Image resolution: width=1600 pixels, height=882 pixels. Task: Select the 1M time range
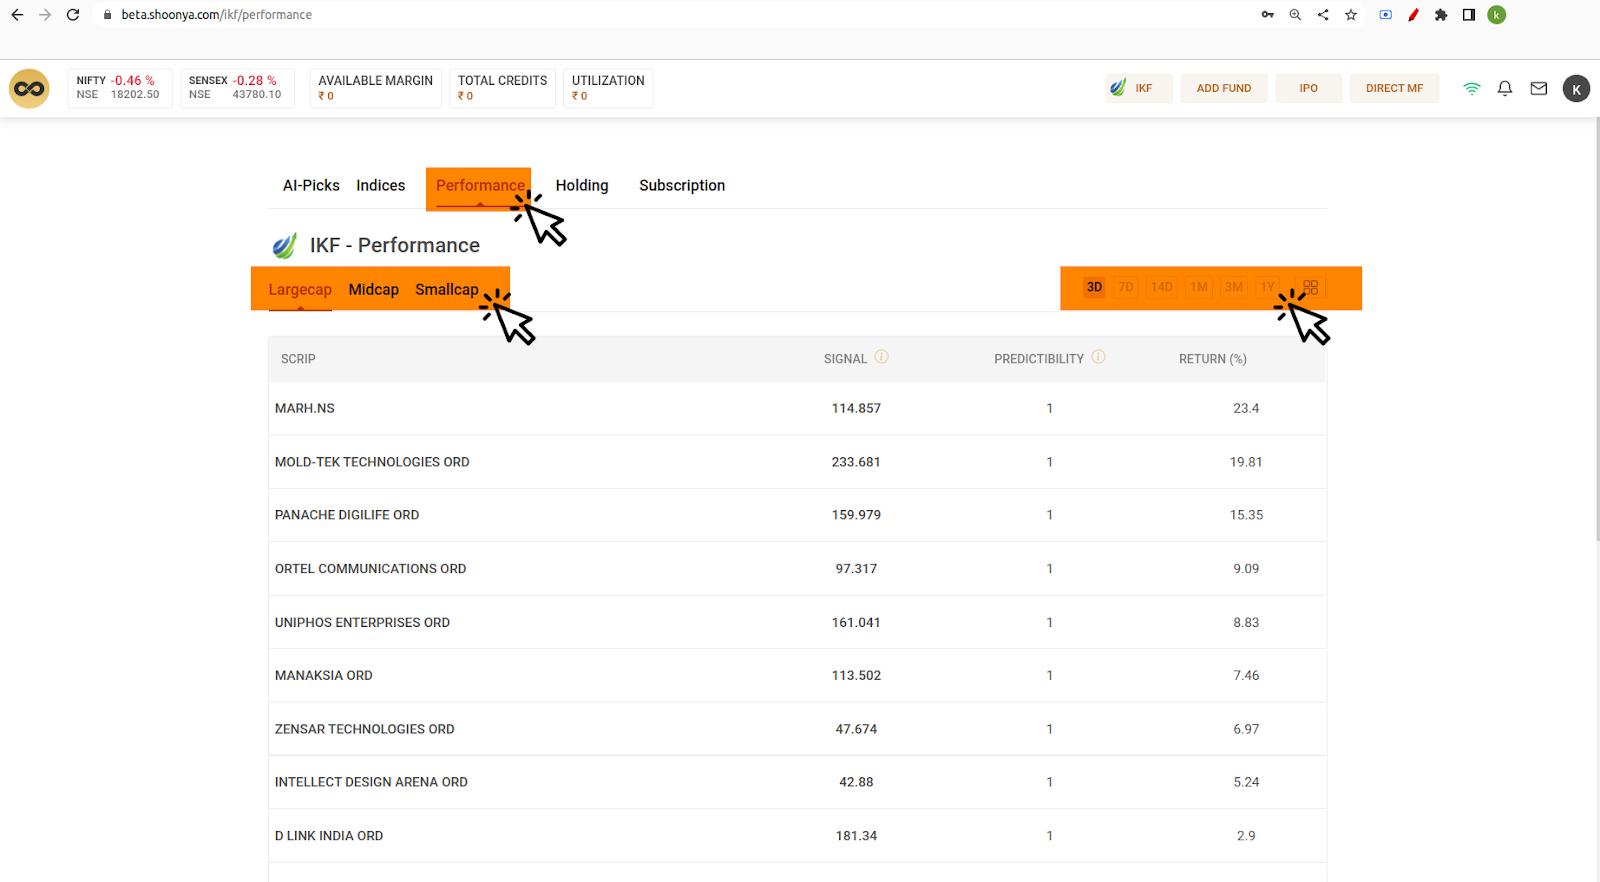[1199, 287]
